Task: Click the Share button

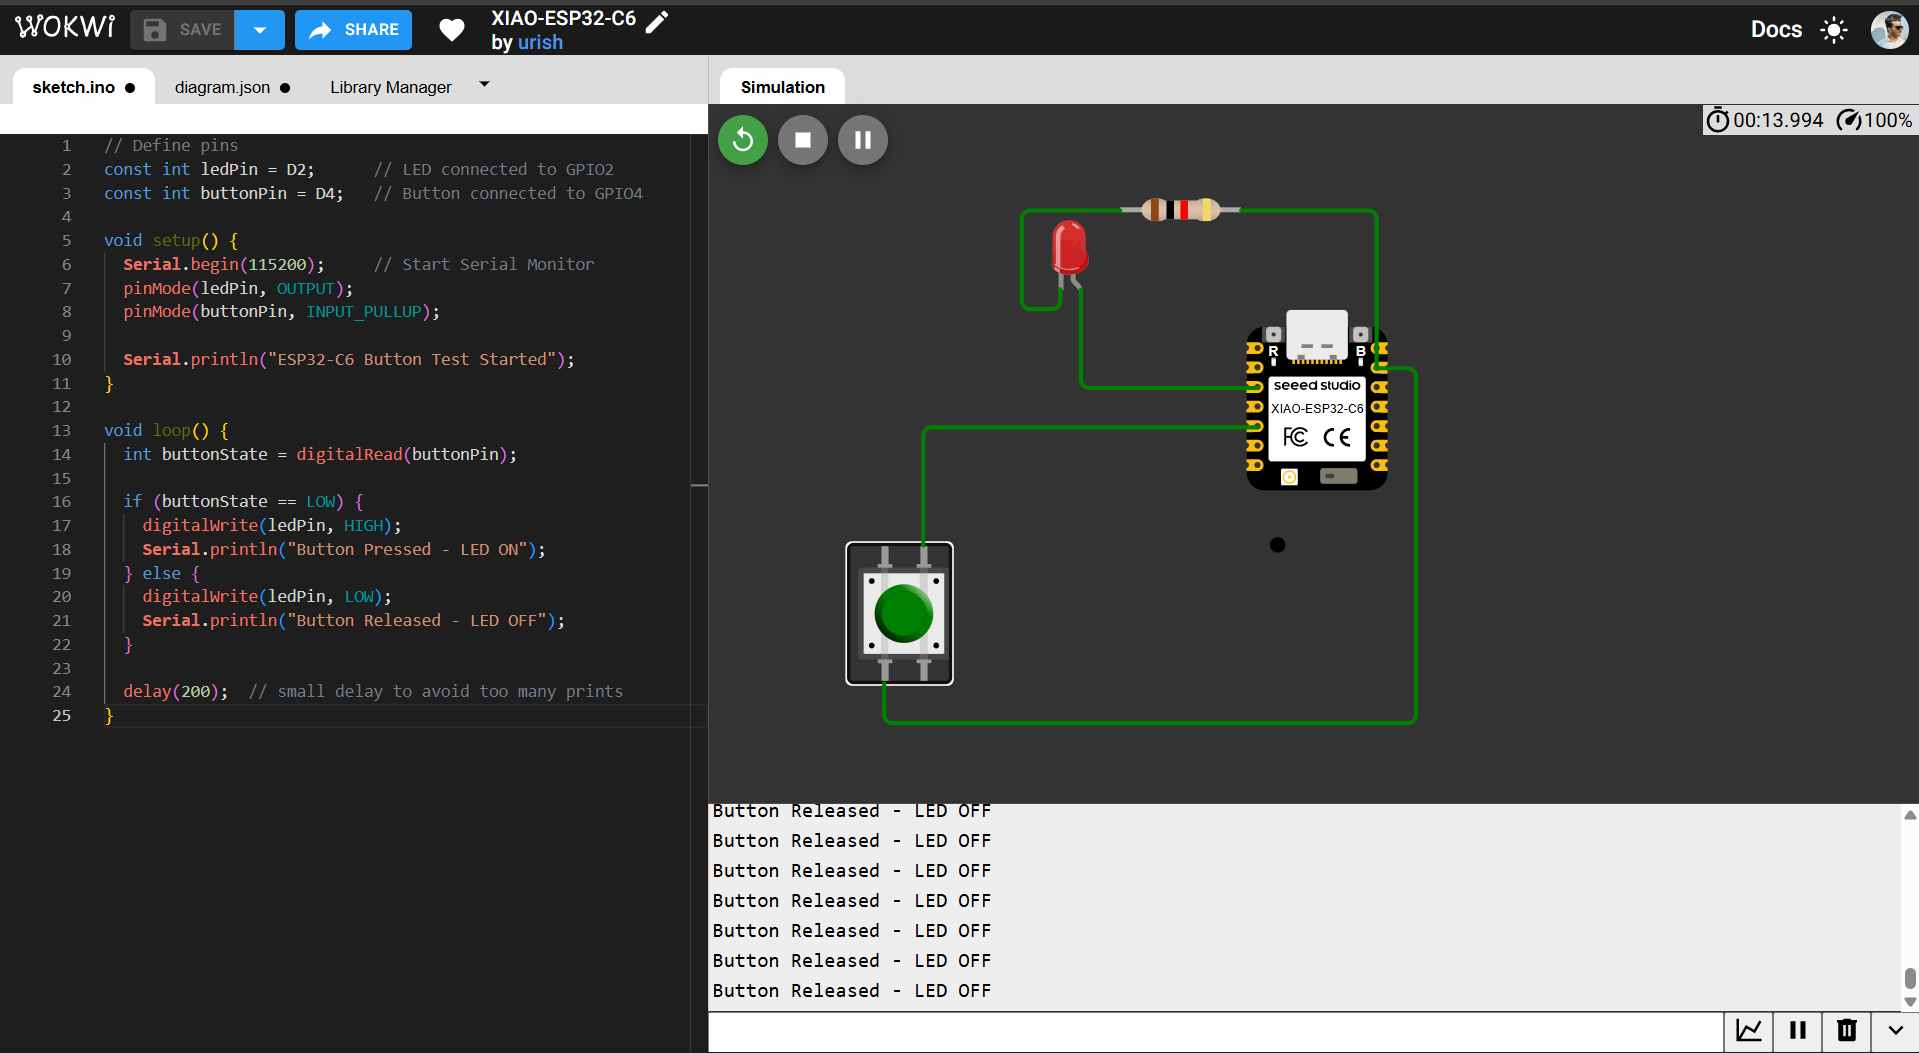Action: tap(354, 30)
